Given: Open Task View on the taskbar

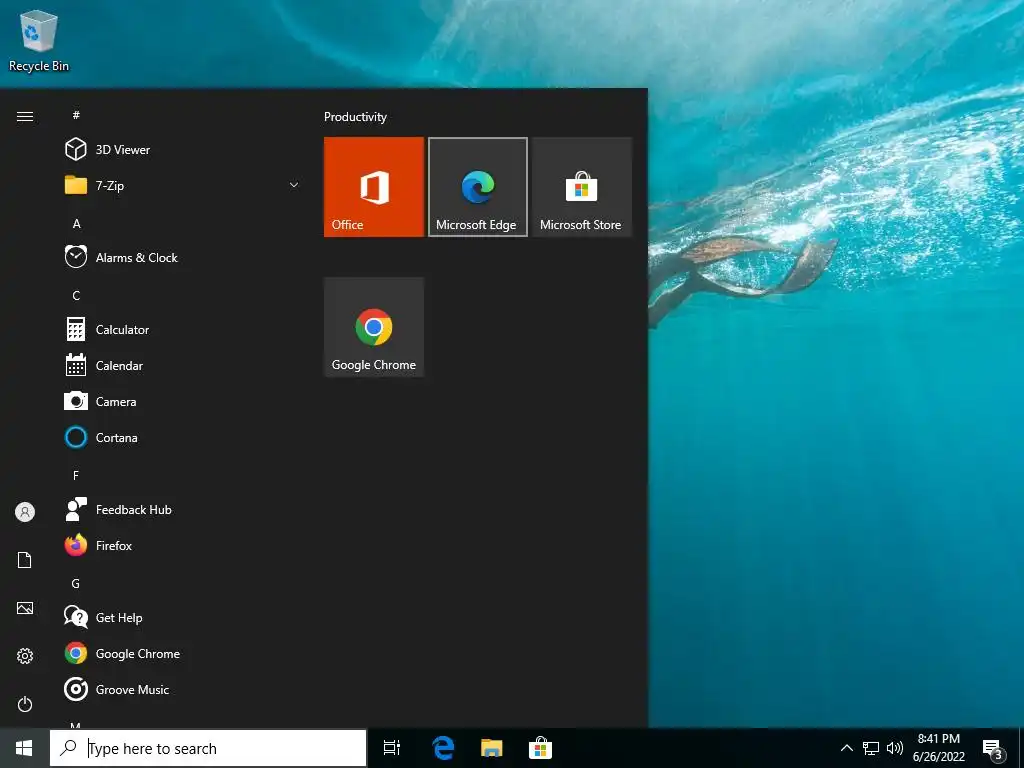Looking at the screenshot, I should (392, 748).
